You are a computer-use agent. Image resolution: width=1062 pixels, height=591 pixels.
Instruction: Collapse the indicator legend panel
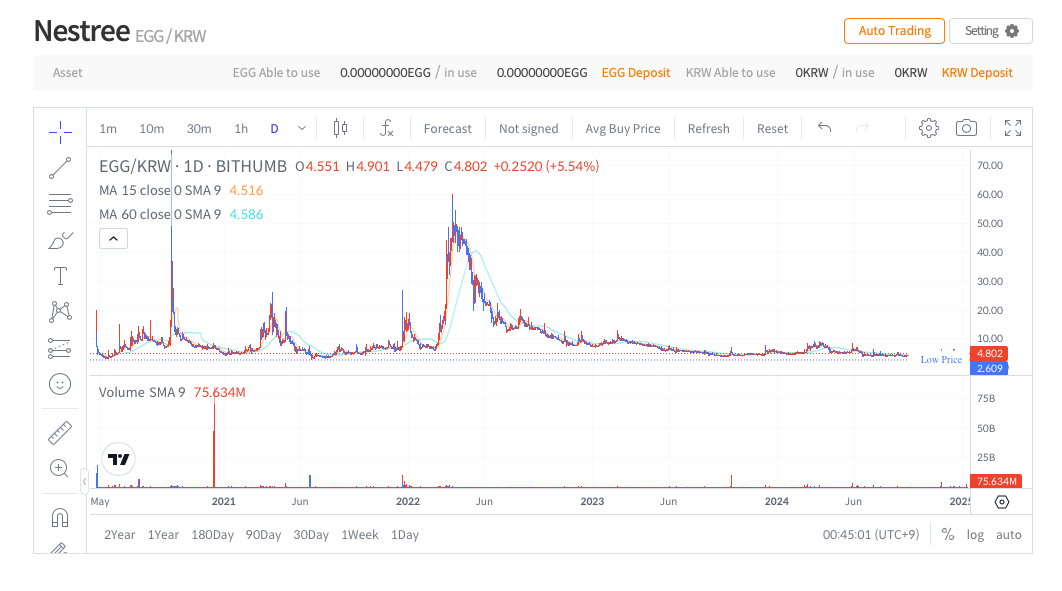pos(113,238)
